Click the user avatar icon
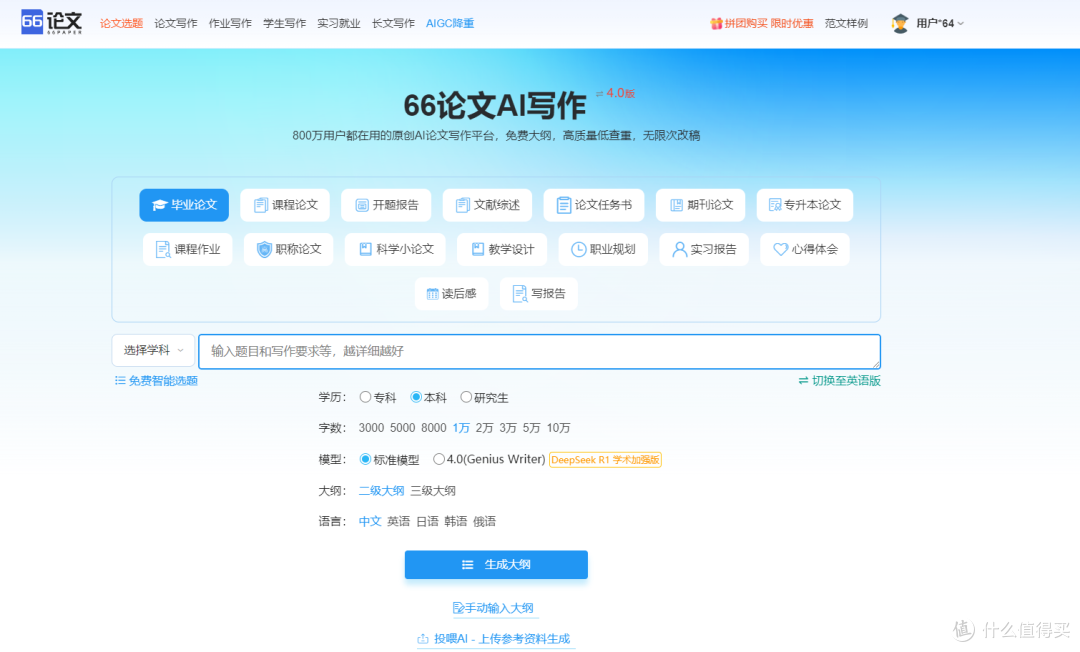The width and height of the screenshot is (1080, 652). [x=900, y=23]
